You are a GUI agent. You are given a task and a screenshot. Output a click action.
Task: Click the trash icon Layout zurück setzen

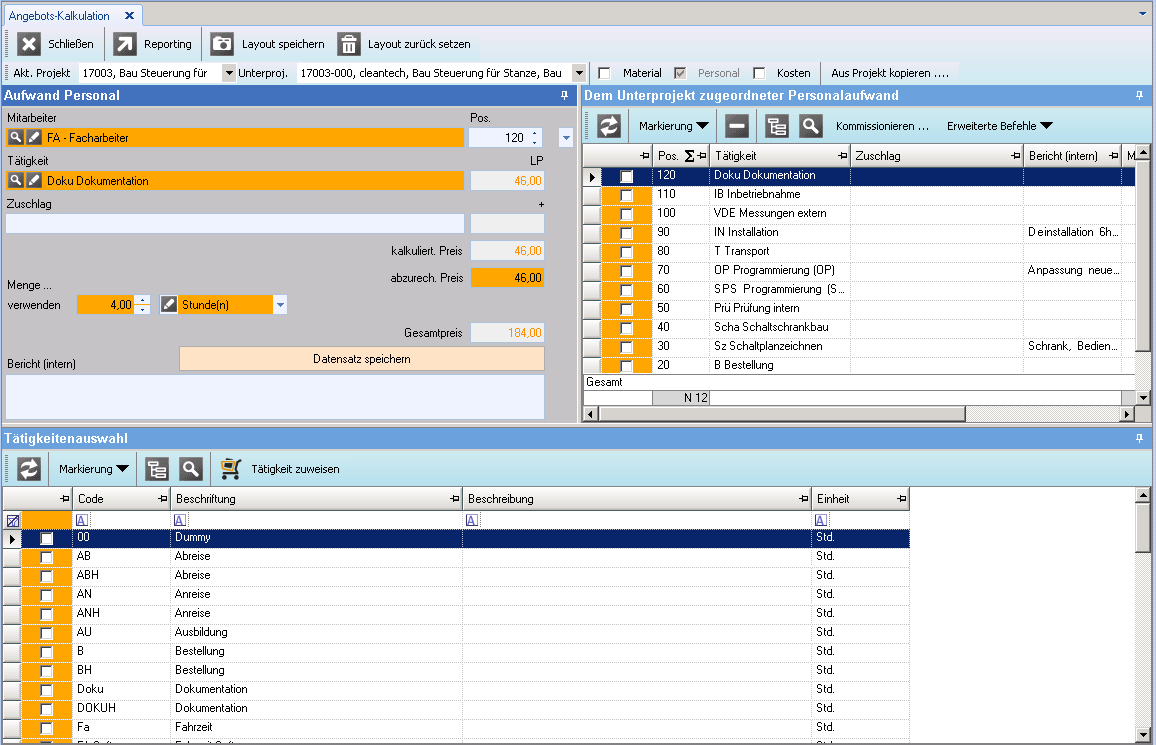tap(349, 44)
